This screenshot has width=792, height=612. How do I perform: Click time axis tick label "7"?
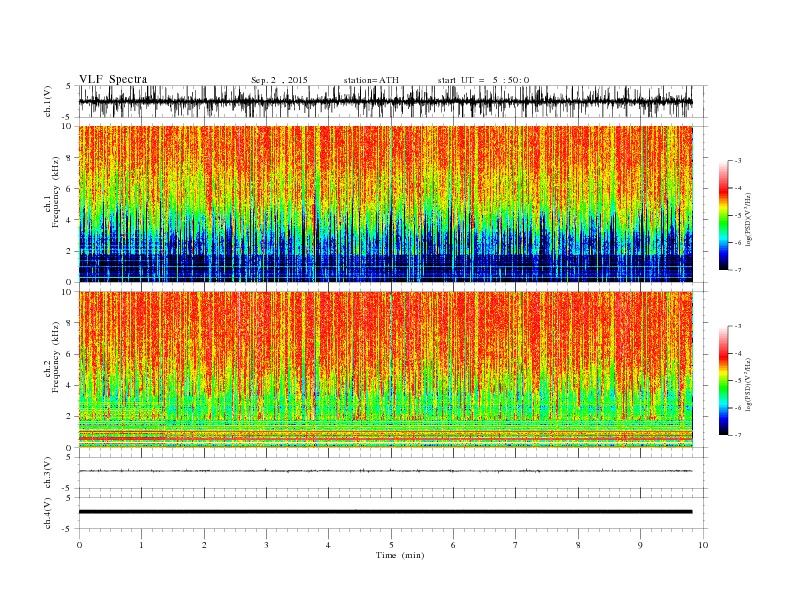click(516, 545)
